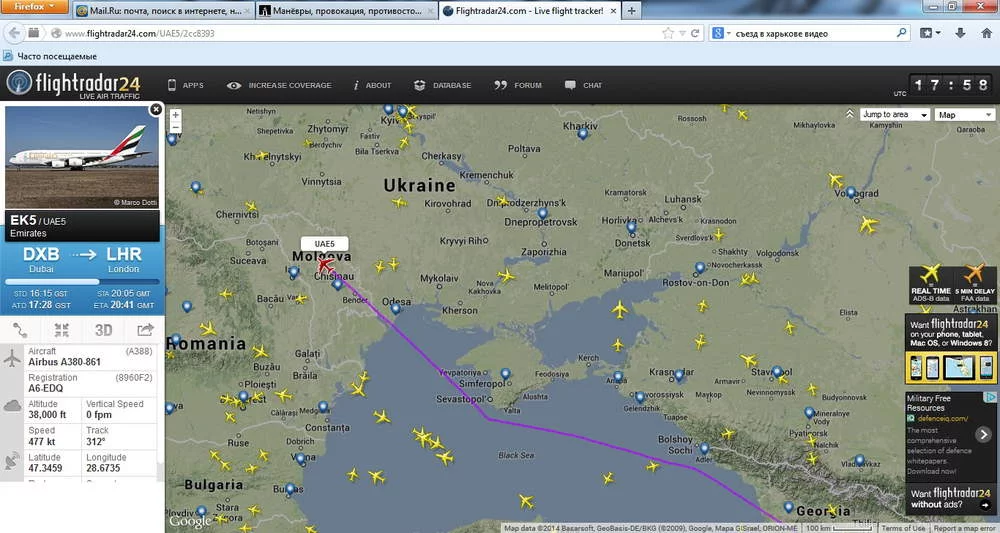The width and height of the screenshot is (1000, 533).
Task: Click the Kharkiv airport pin marker
Action: 582,134
